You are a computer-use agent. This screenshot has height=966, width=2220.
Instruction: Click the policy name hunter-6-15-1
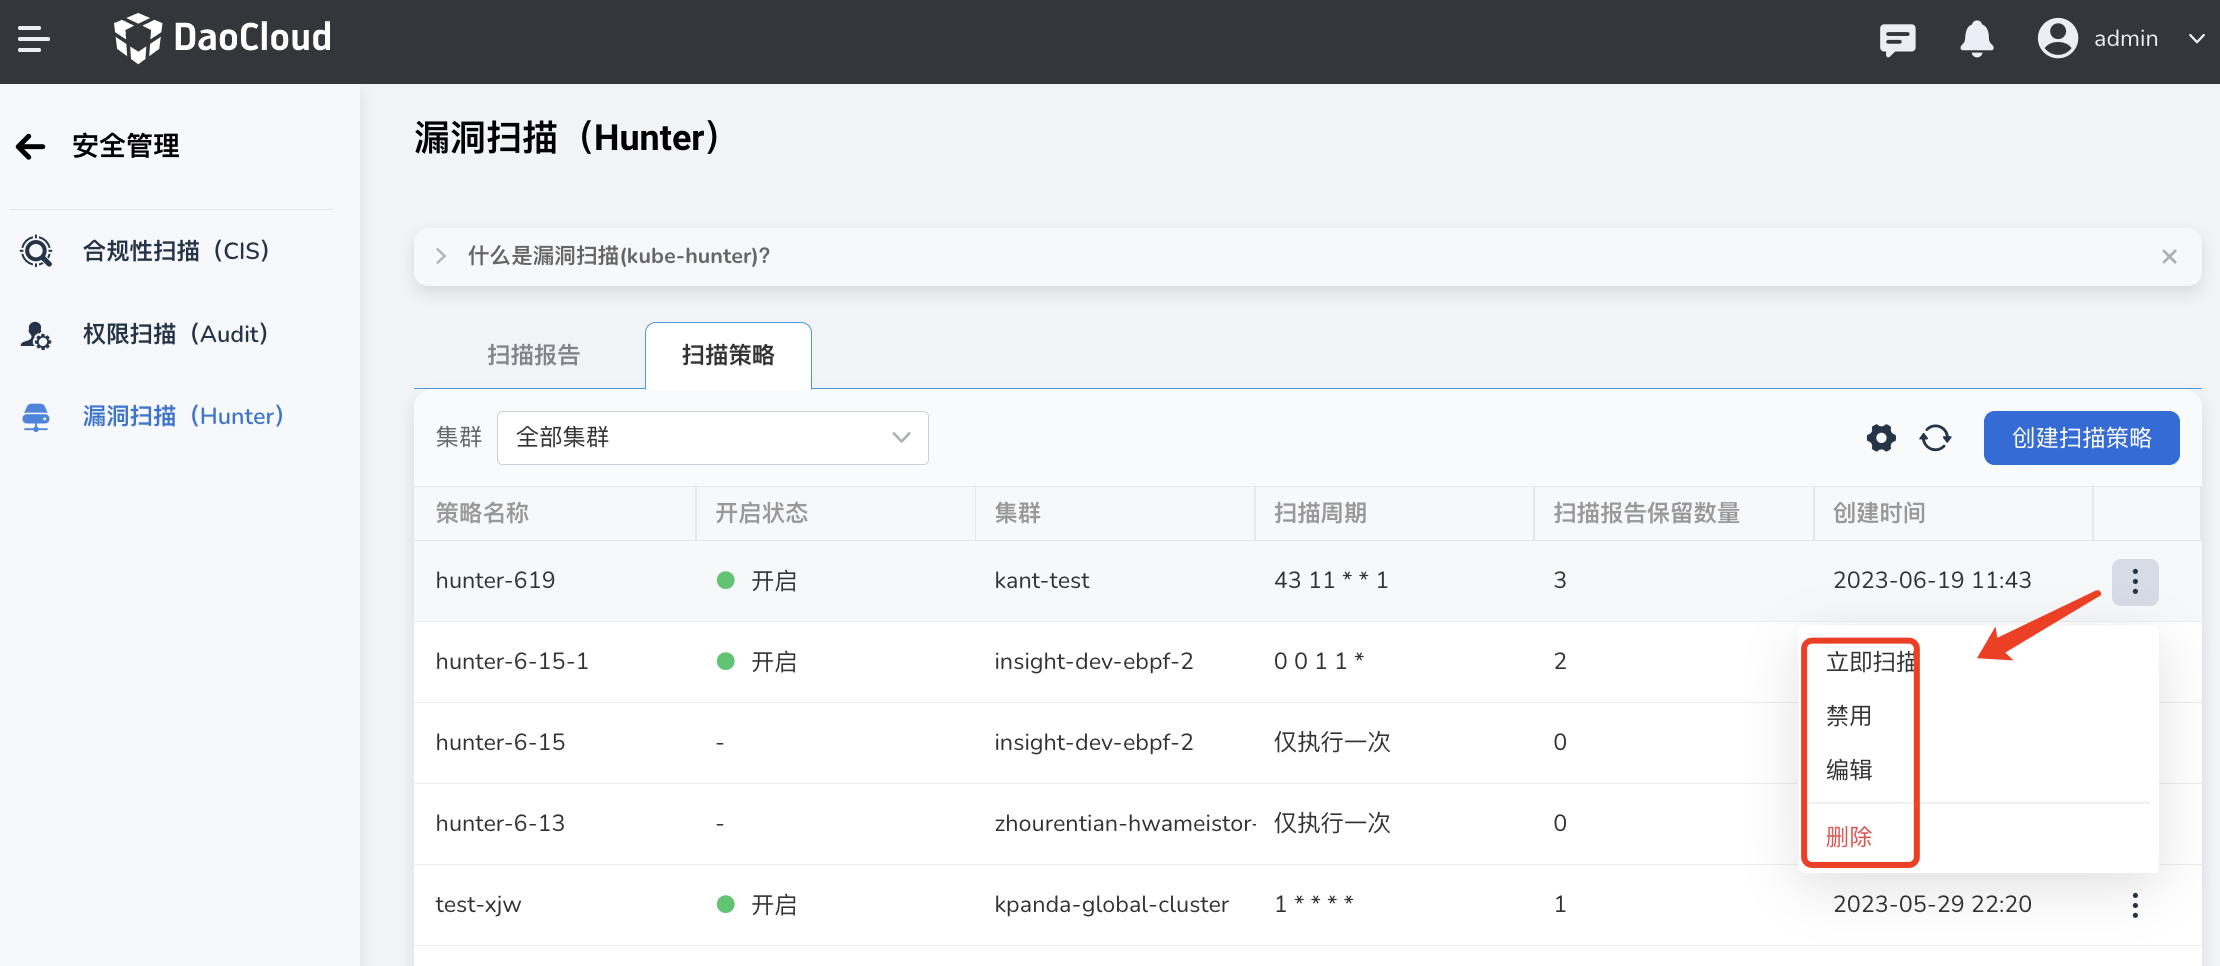point(512,661)
